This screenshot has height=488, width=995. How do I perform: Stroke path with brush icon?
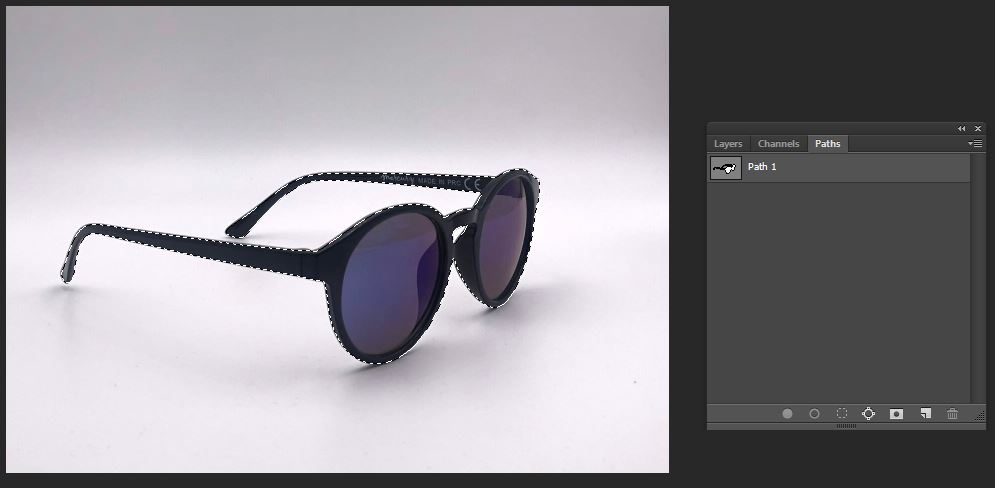[814, 414]
